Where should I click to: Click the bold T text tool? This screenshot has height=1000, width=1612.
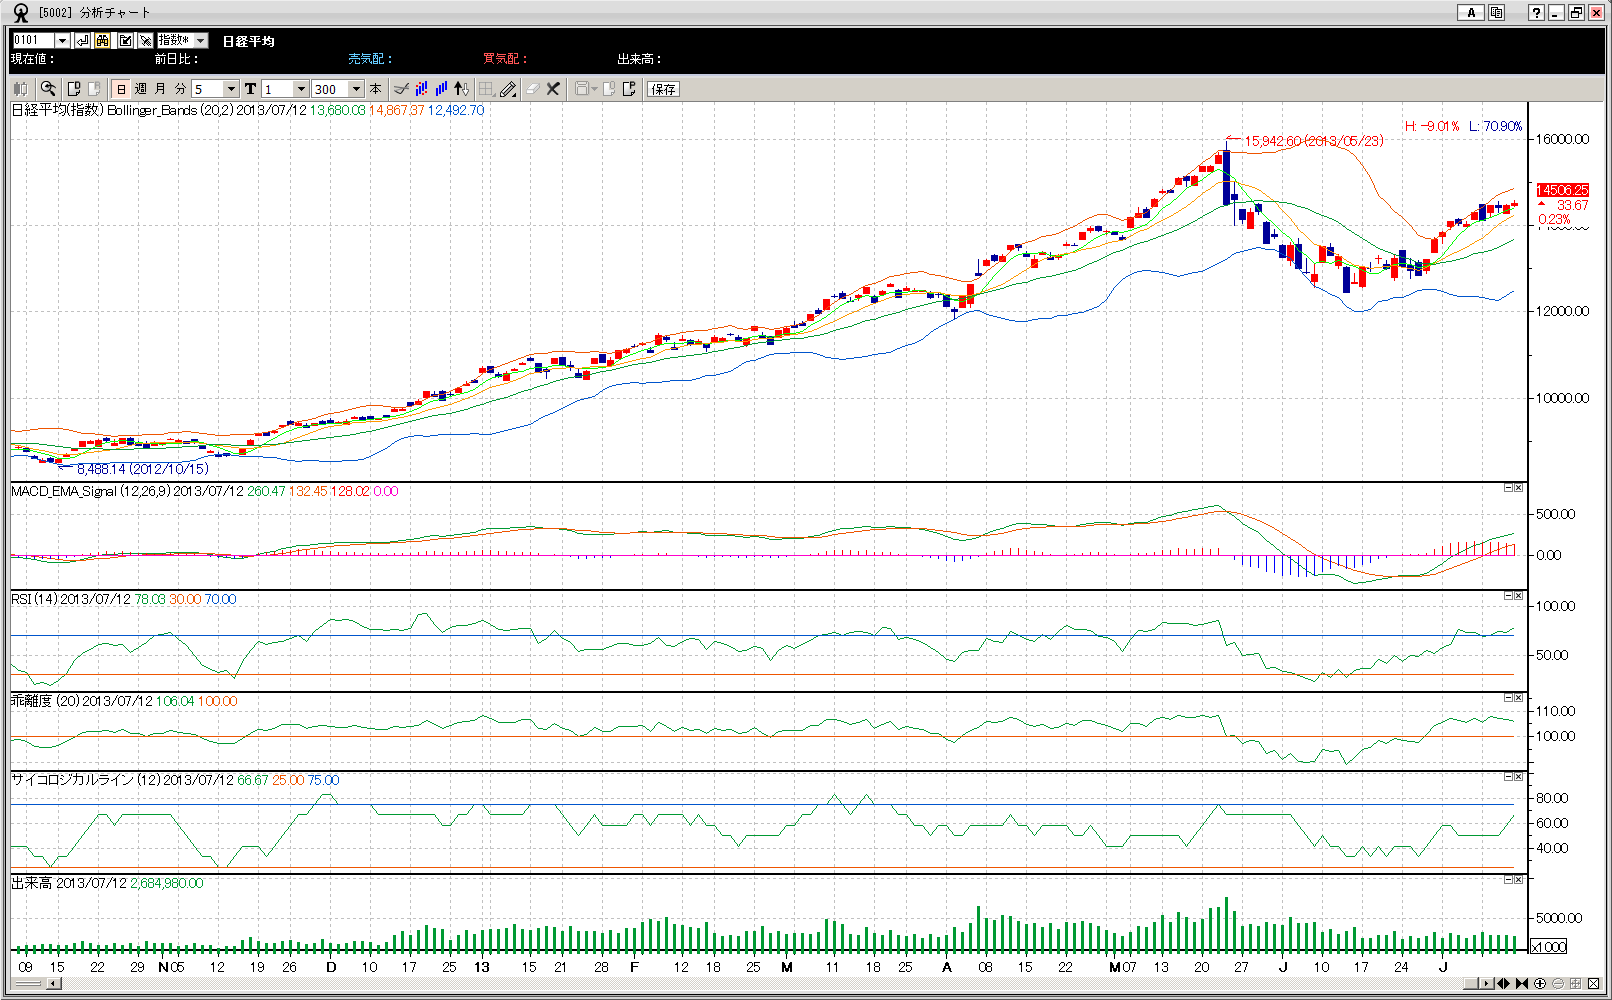point(250,89)
